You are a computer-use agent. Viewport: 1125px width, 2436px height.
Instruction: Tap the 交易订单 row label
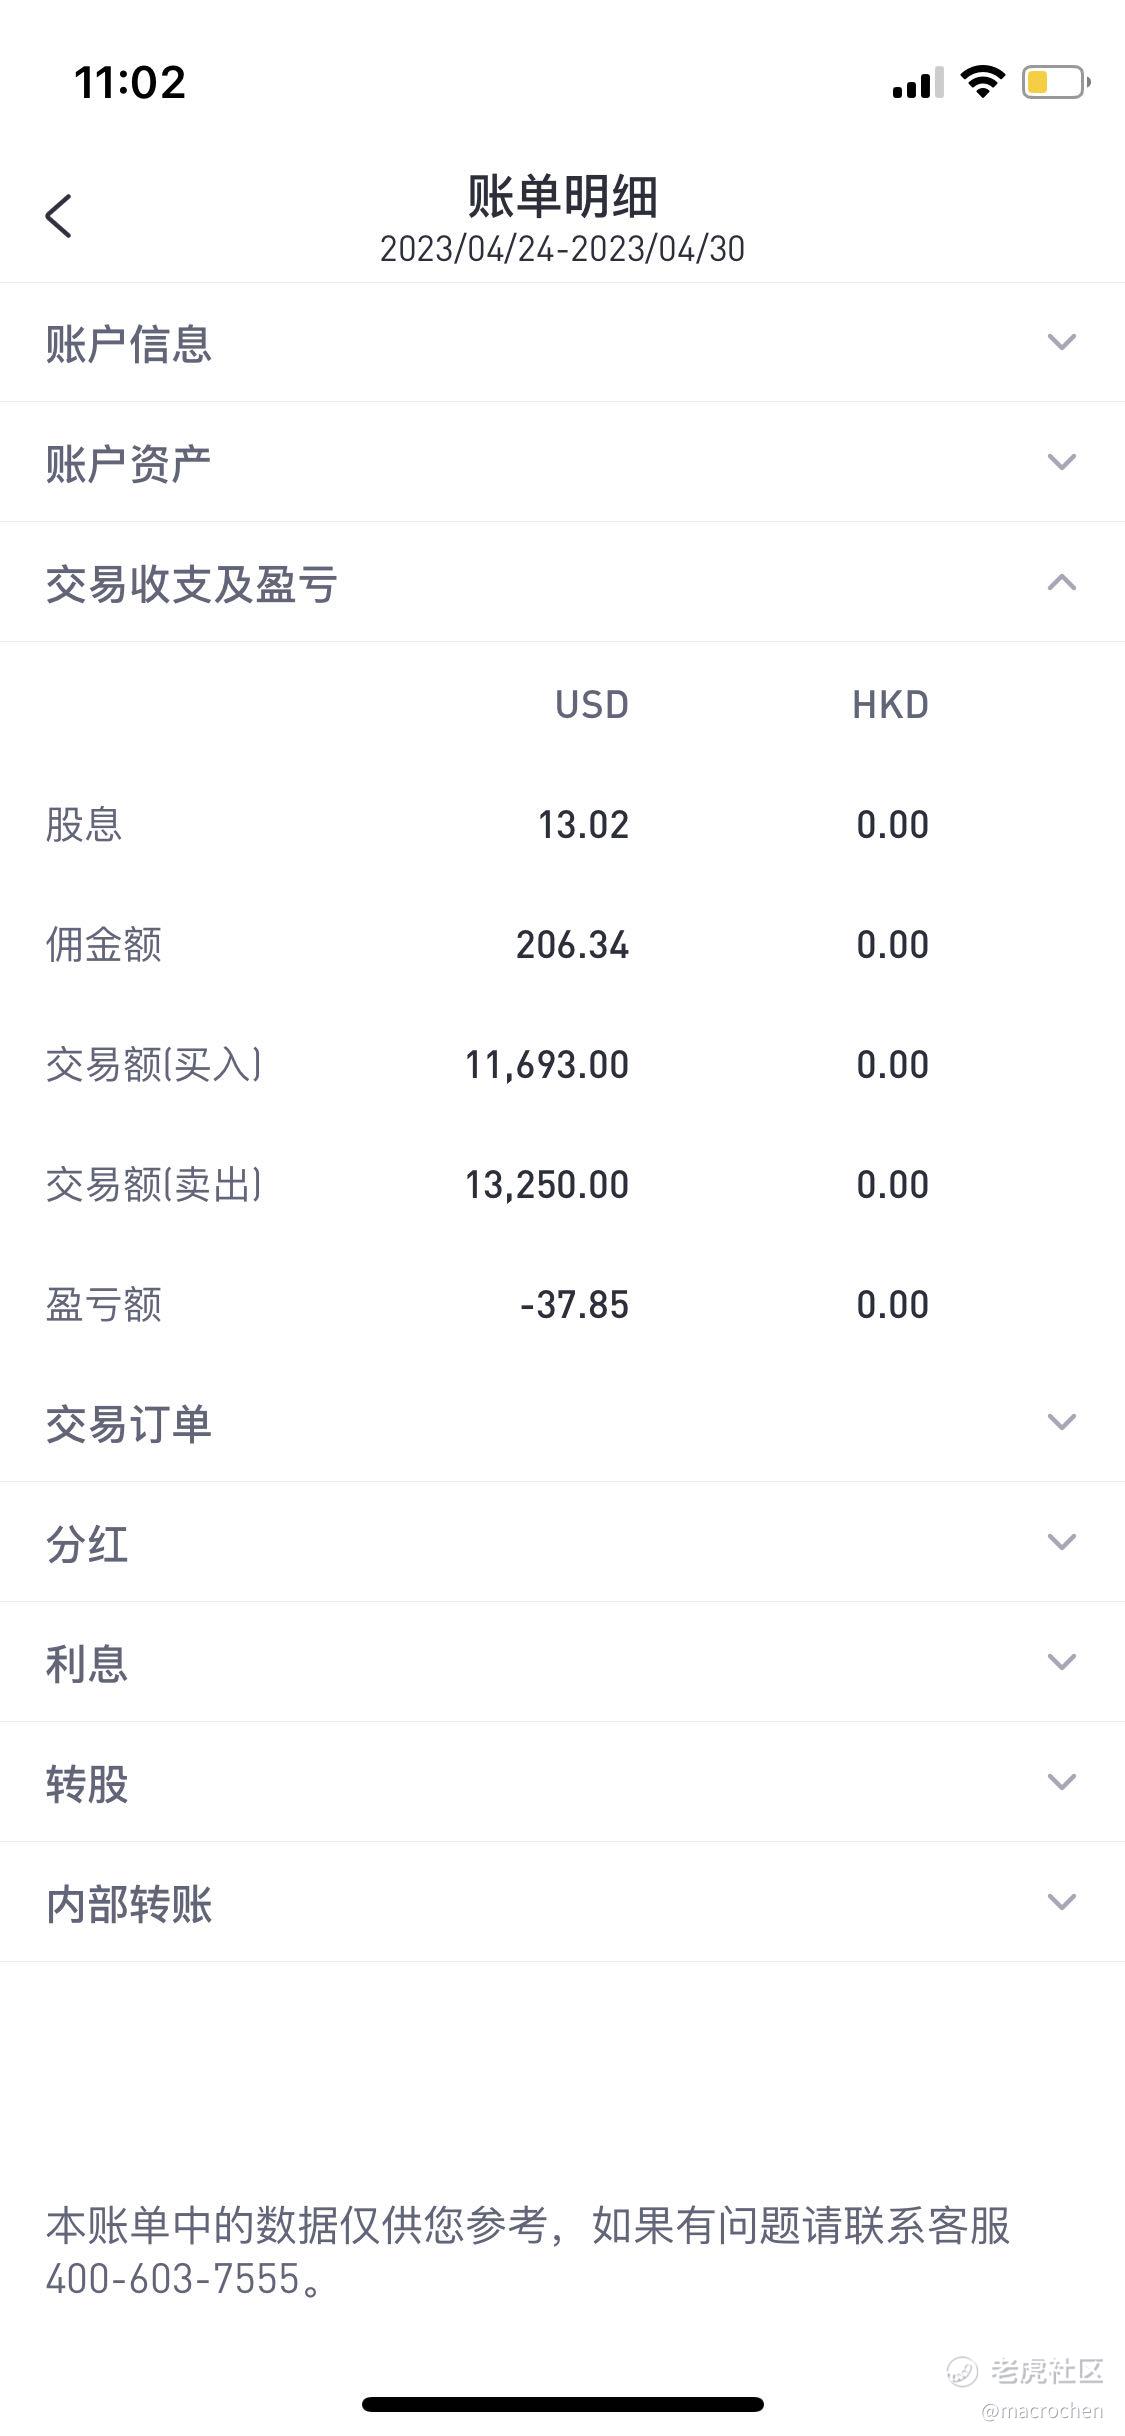point(129,1424)
